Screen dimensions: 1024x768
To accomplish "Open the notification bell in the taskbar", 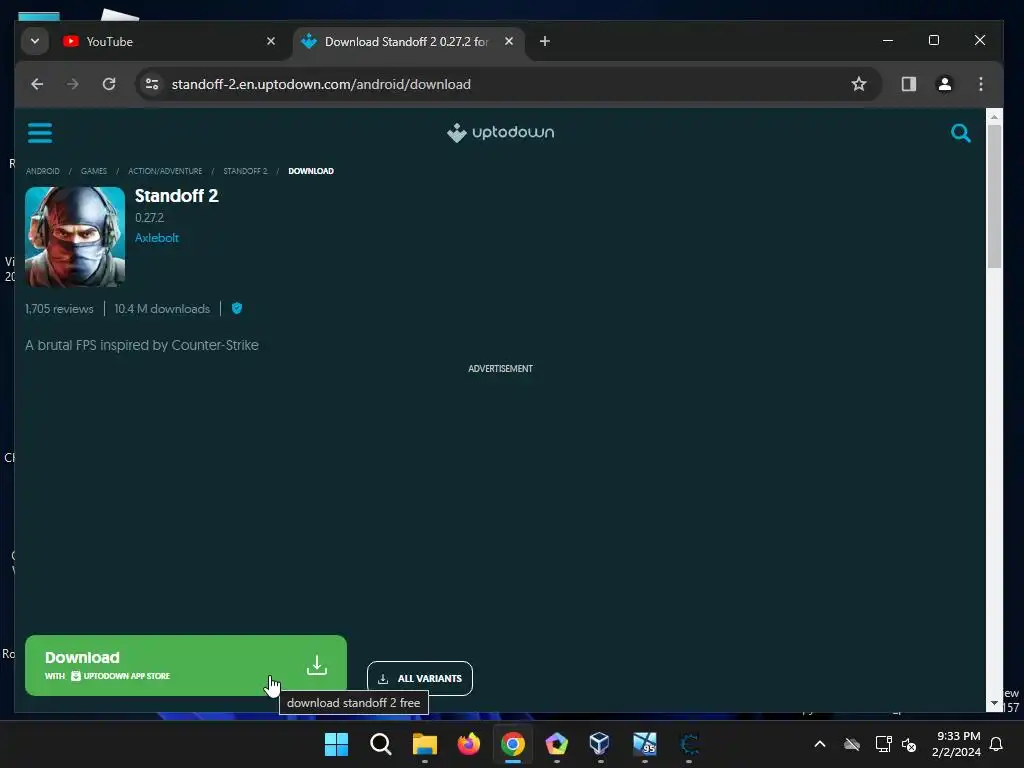I will pyautogui.click(x=996, y=744).
